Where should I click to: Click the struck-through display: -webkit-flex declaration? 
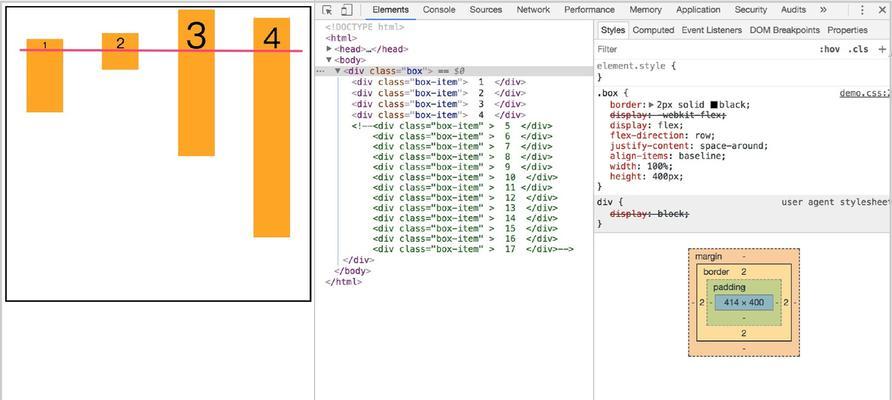coord(668,115)
